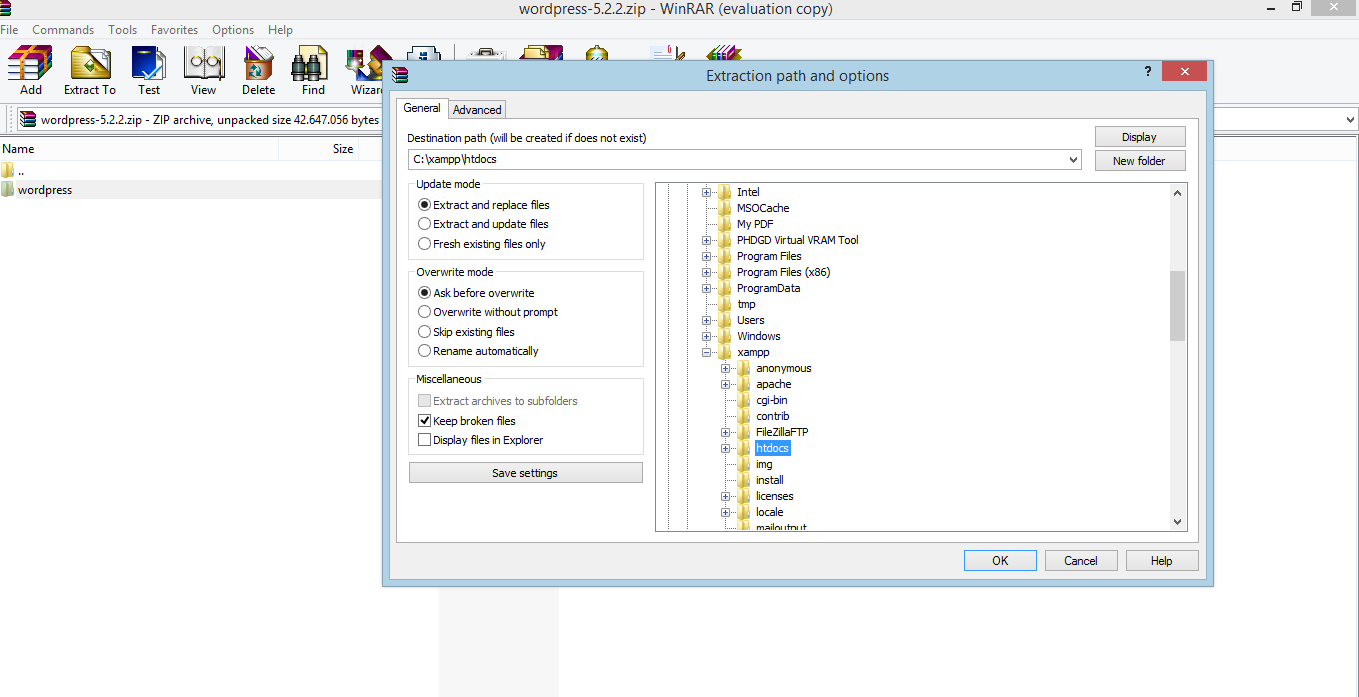Expand the Intel tree node
Viewport: 1359px width, 697px height.
[x=706, y=192]
